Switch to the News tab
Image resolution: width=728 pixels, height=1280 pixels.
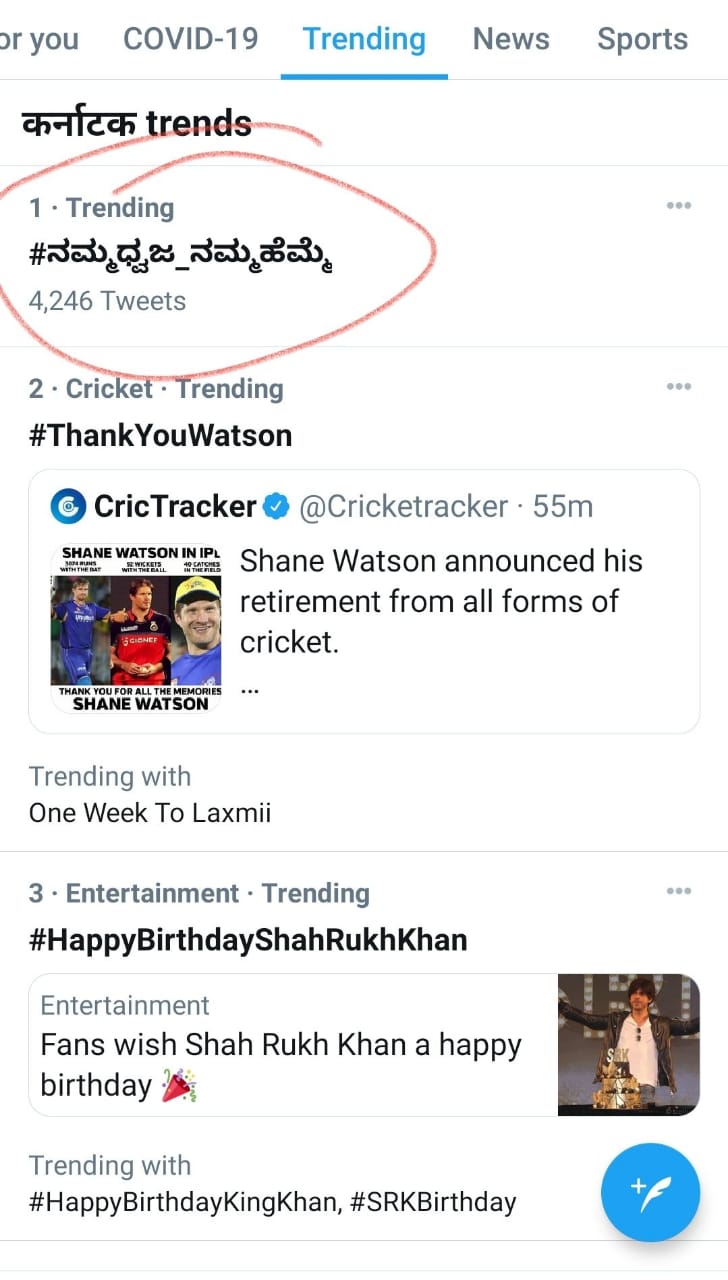[511, 39]
